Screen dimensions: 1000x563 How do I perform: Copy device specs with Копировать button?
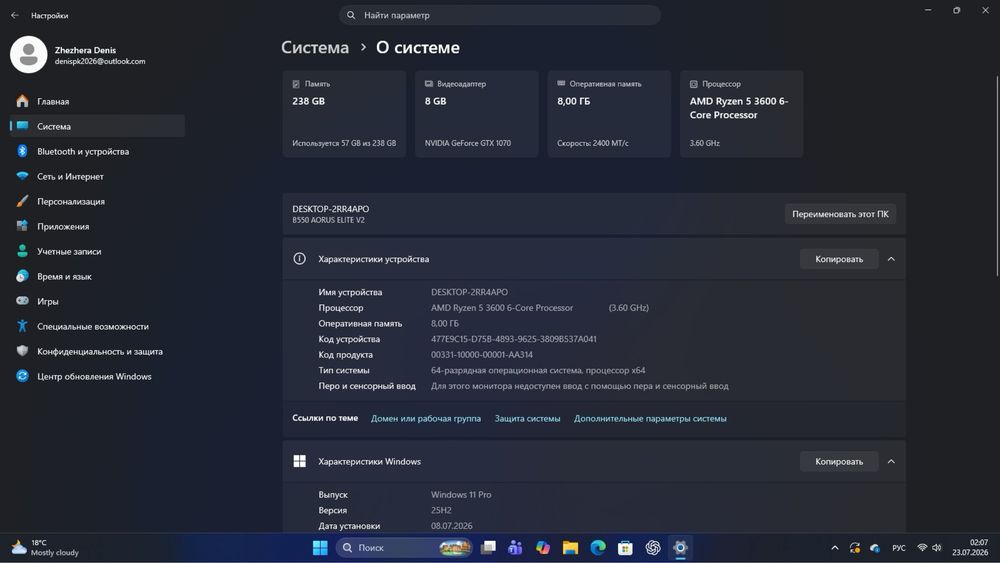pos(839,259)
